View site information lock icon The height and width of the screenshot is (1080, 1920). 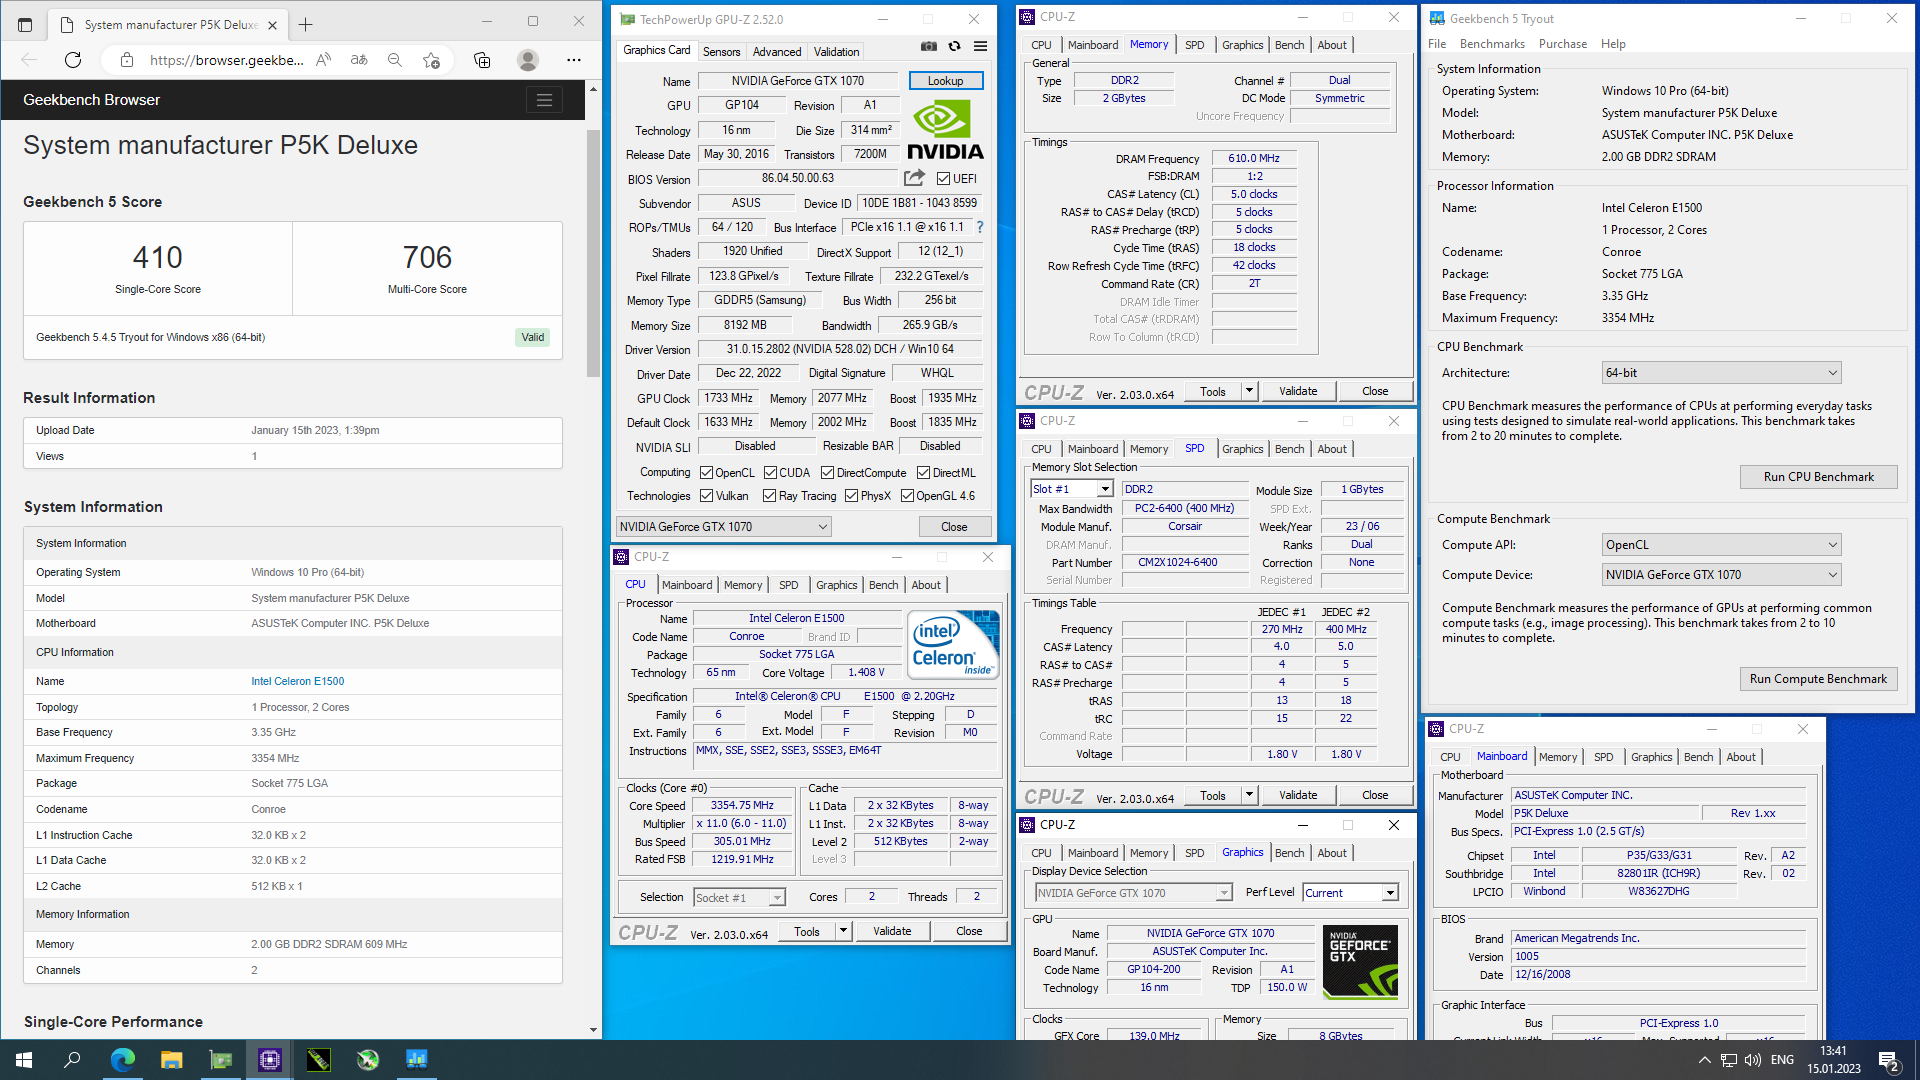[127, 60]
